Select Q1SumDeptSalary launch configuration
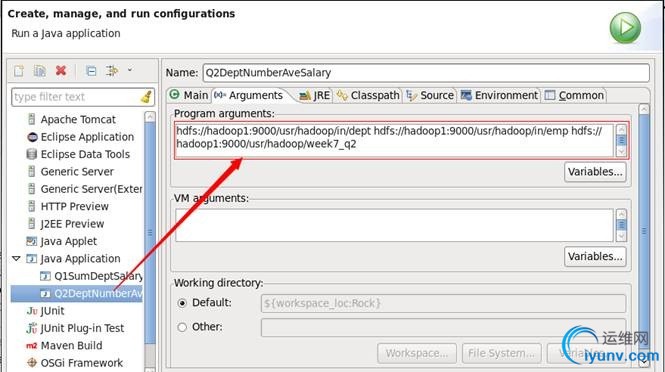665x372 pixels. click(x=91, y=276)
